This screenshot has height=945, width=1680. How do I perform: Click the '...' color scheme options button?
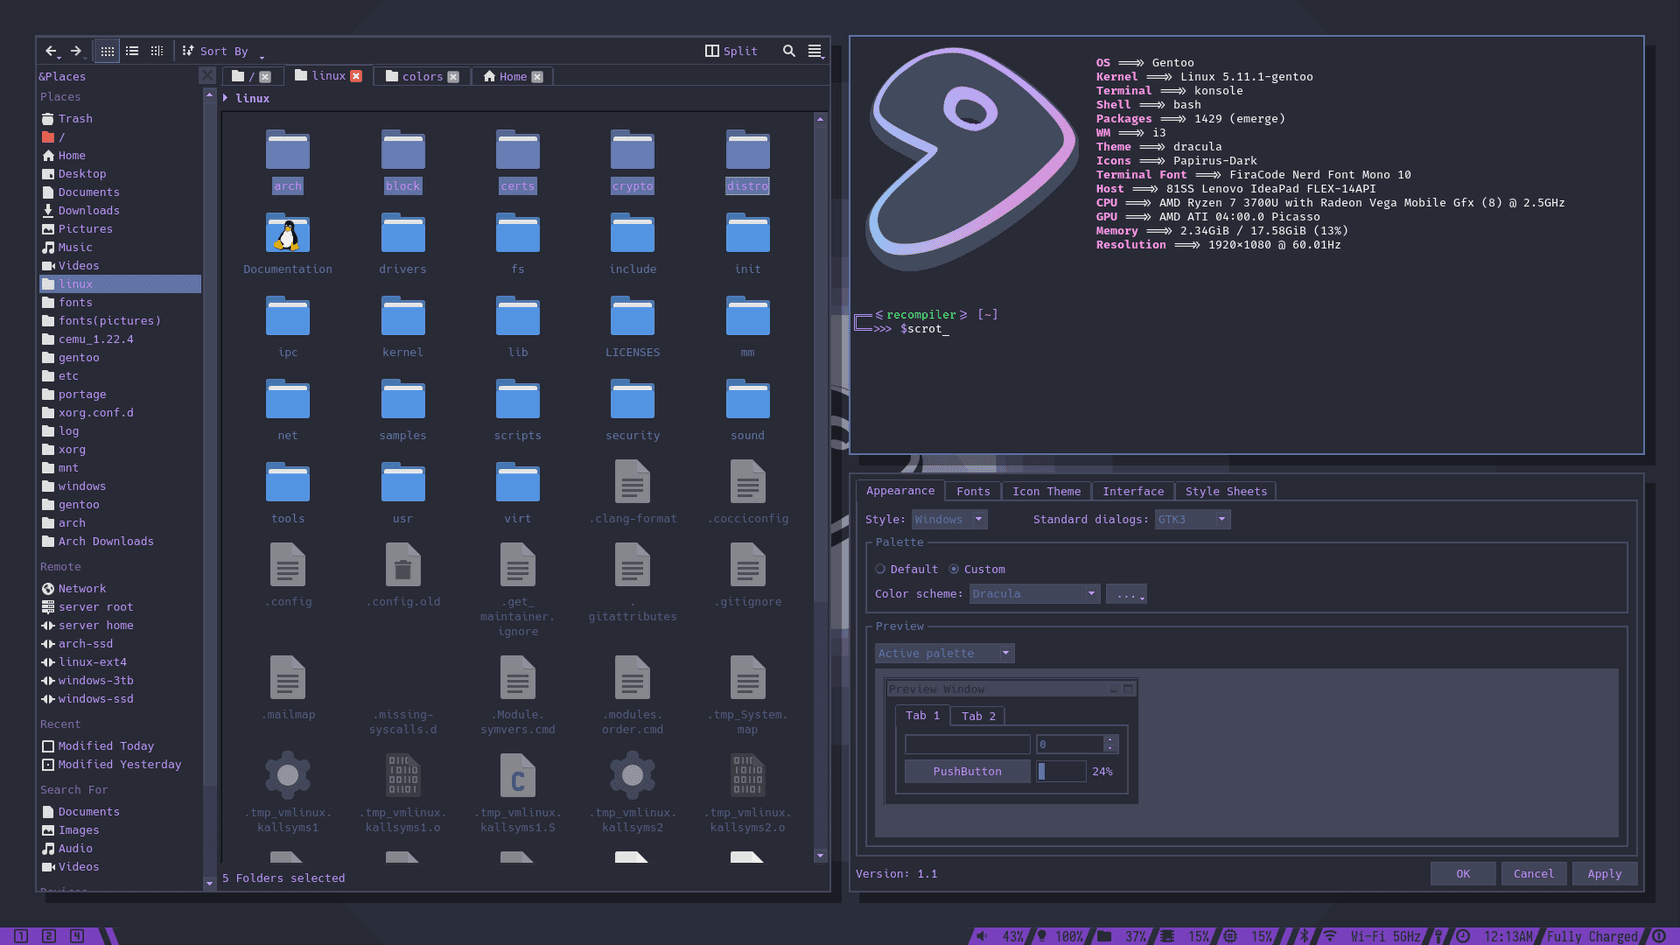point(1126,594)
